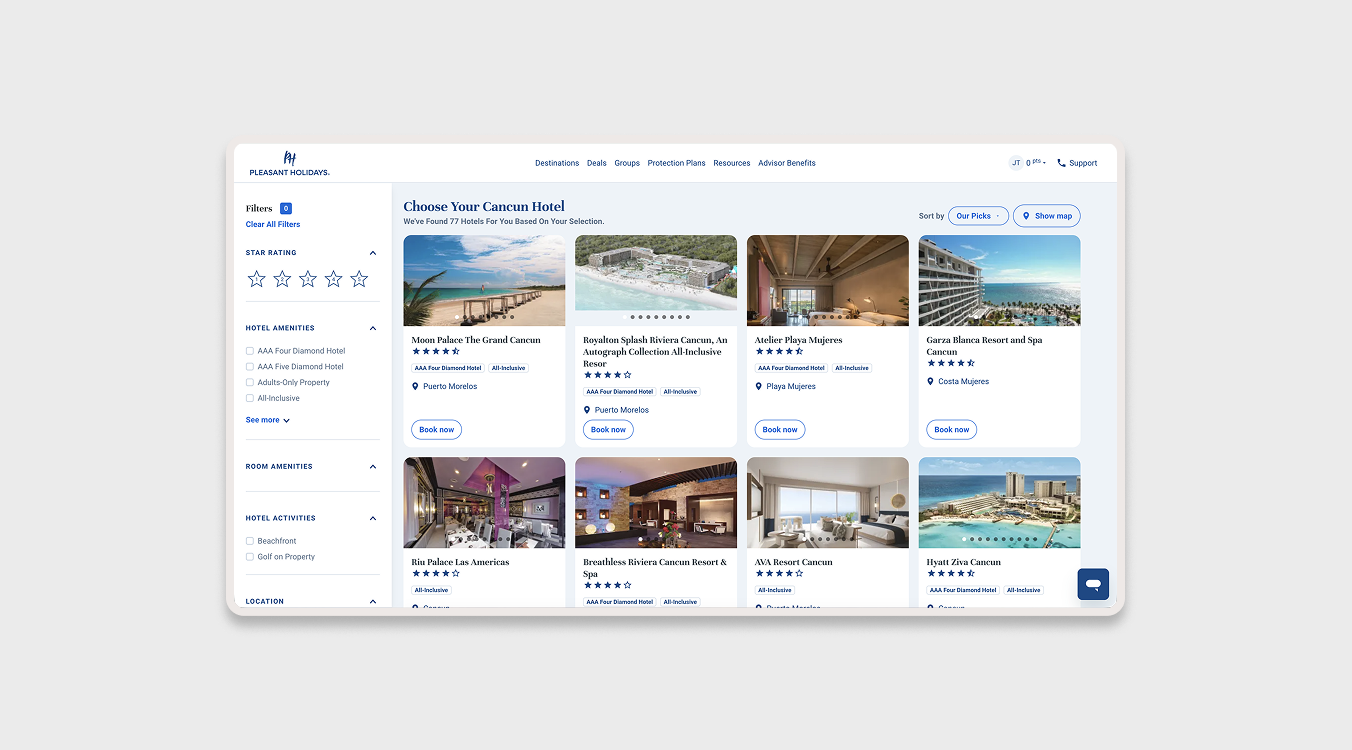Open the Resources menu
Viewport: 1352px width, 750px height.
tap(732, 163)
